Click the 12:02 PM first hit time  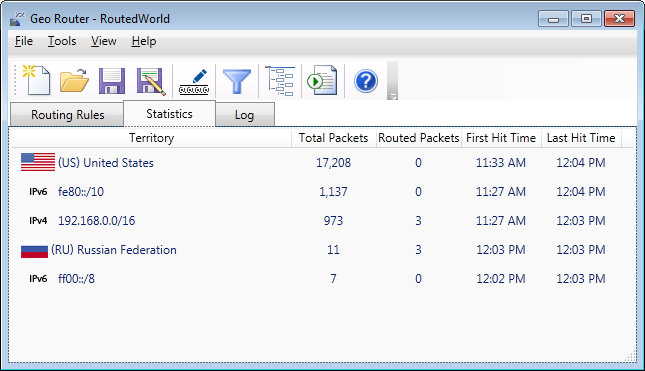[x=501, y=279]
